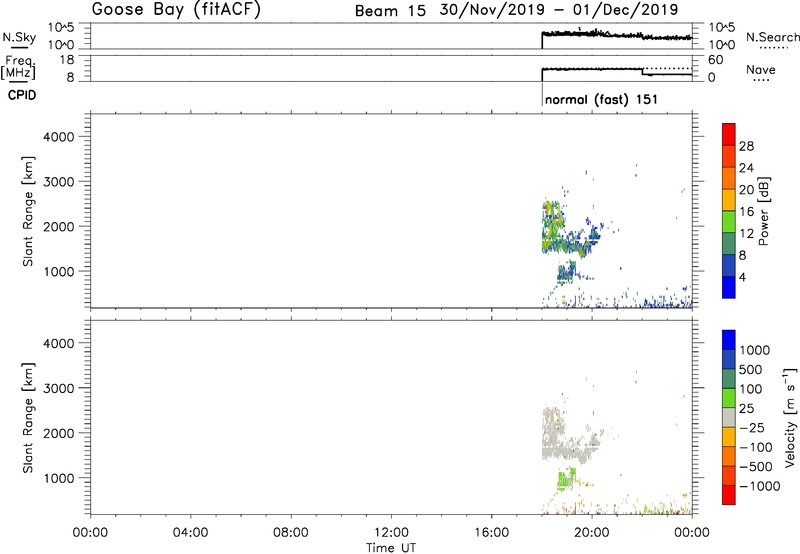Click the '4' Power colorbar value
Image resolution: width=800 pixels, height=554 pixels.
742,277
